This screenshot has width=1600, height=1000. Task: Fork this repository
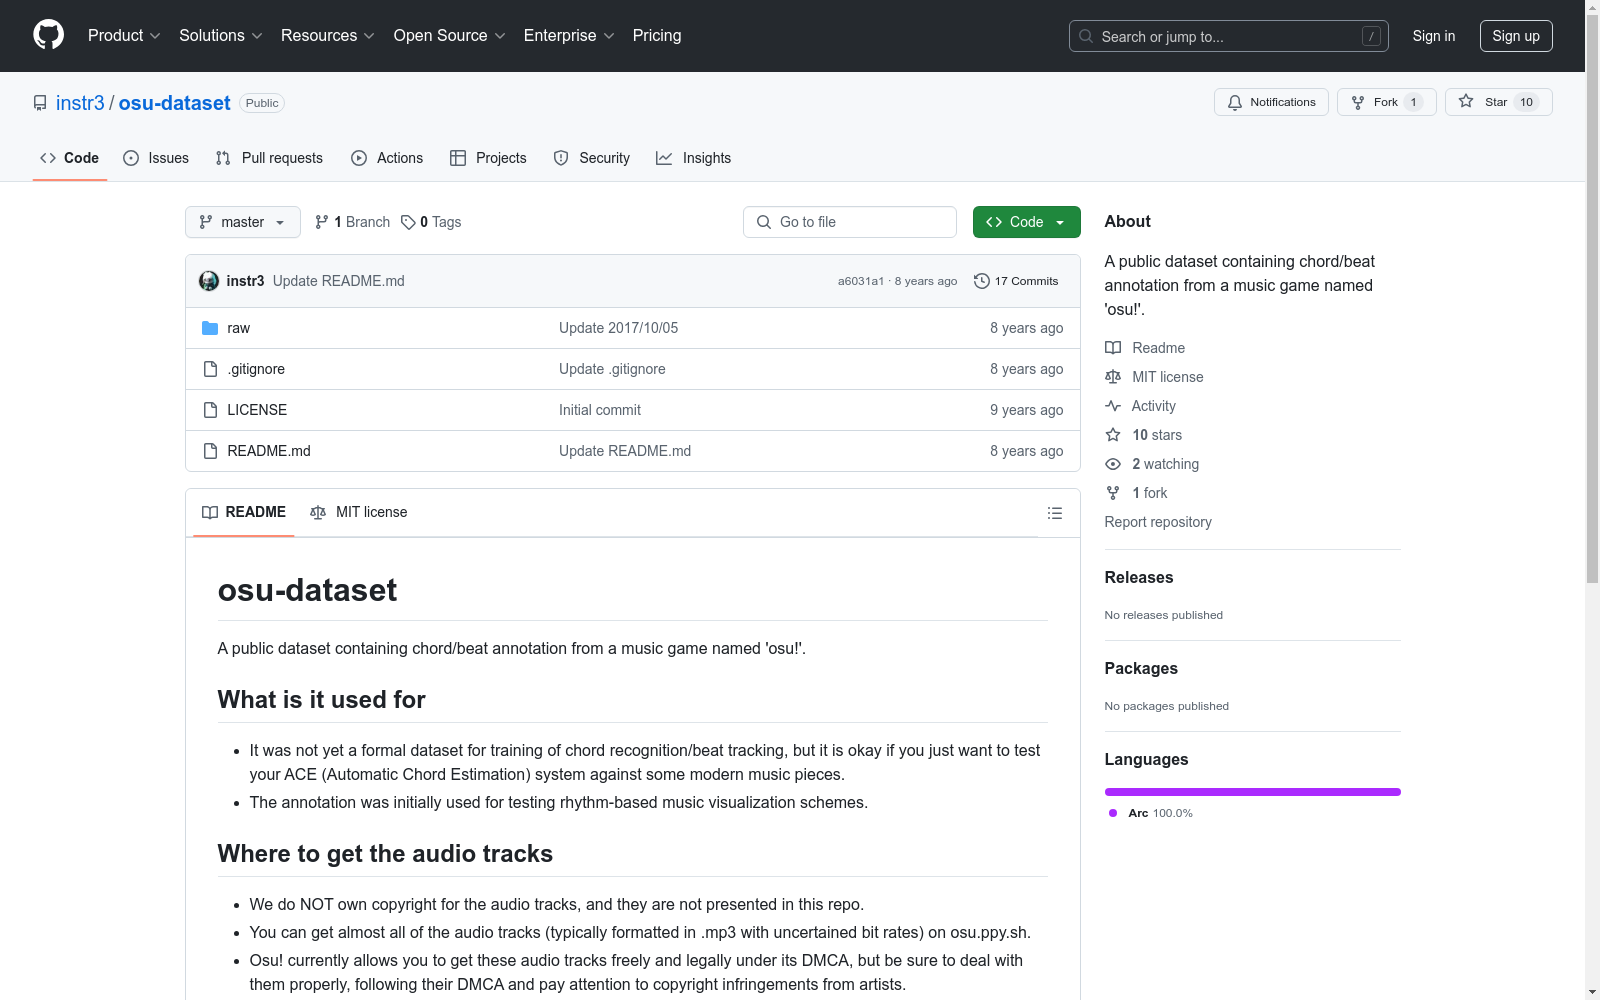click(1386, 102)
